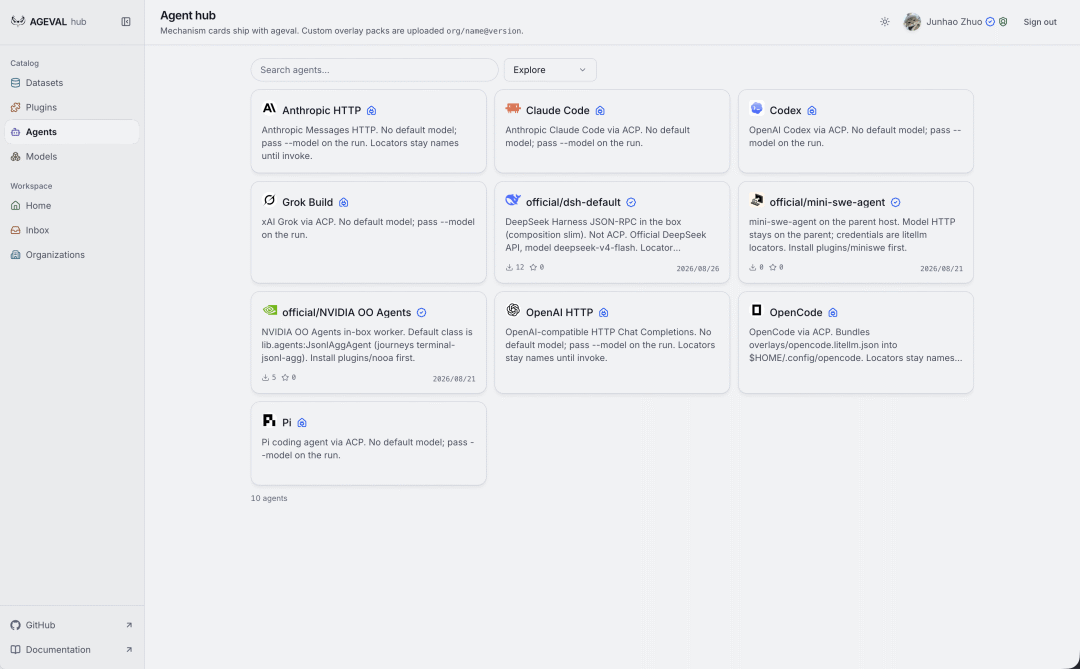
Task: Open the Grok Build agent title
Action: (307, 202)
